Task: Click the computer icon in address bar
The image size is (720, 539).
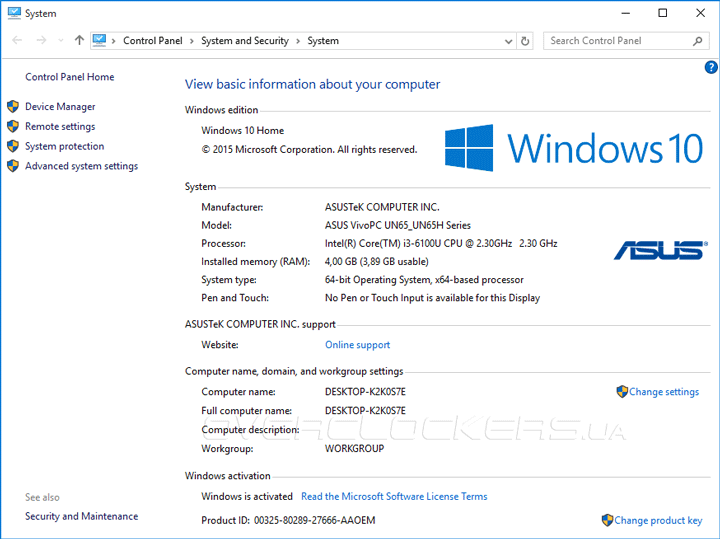Action: pos(99,40)
